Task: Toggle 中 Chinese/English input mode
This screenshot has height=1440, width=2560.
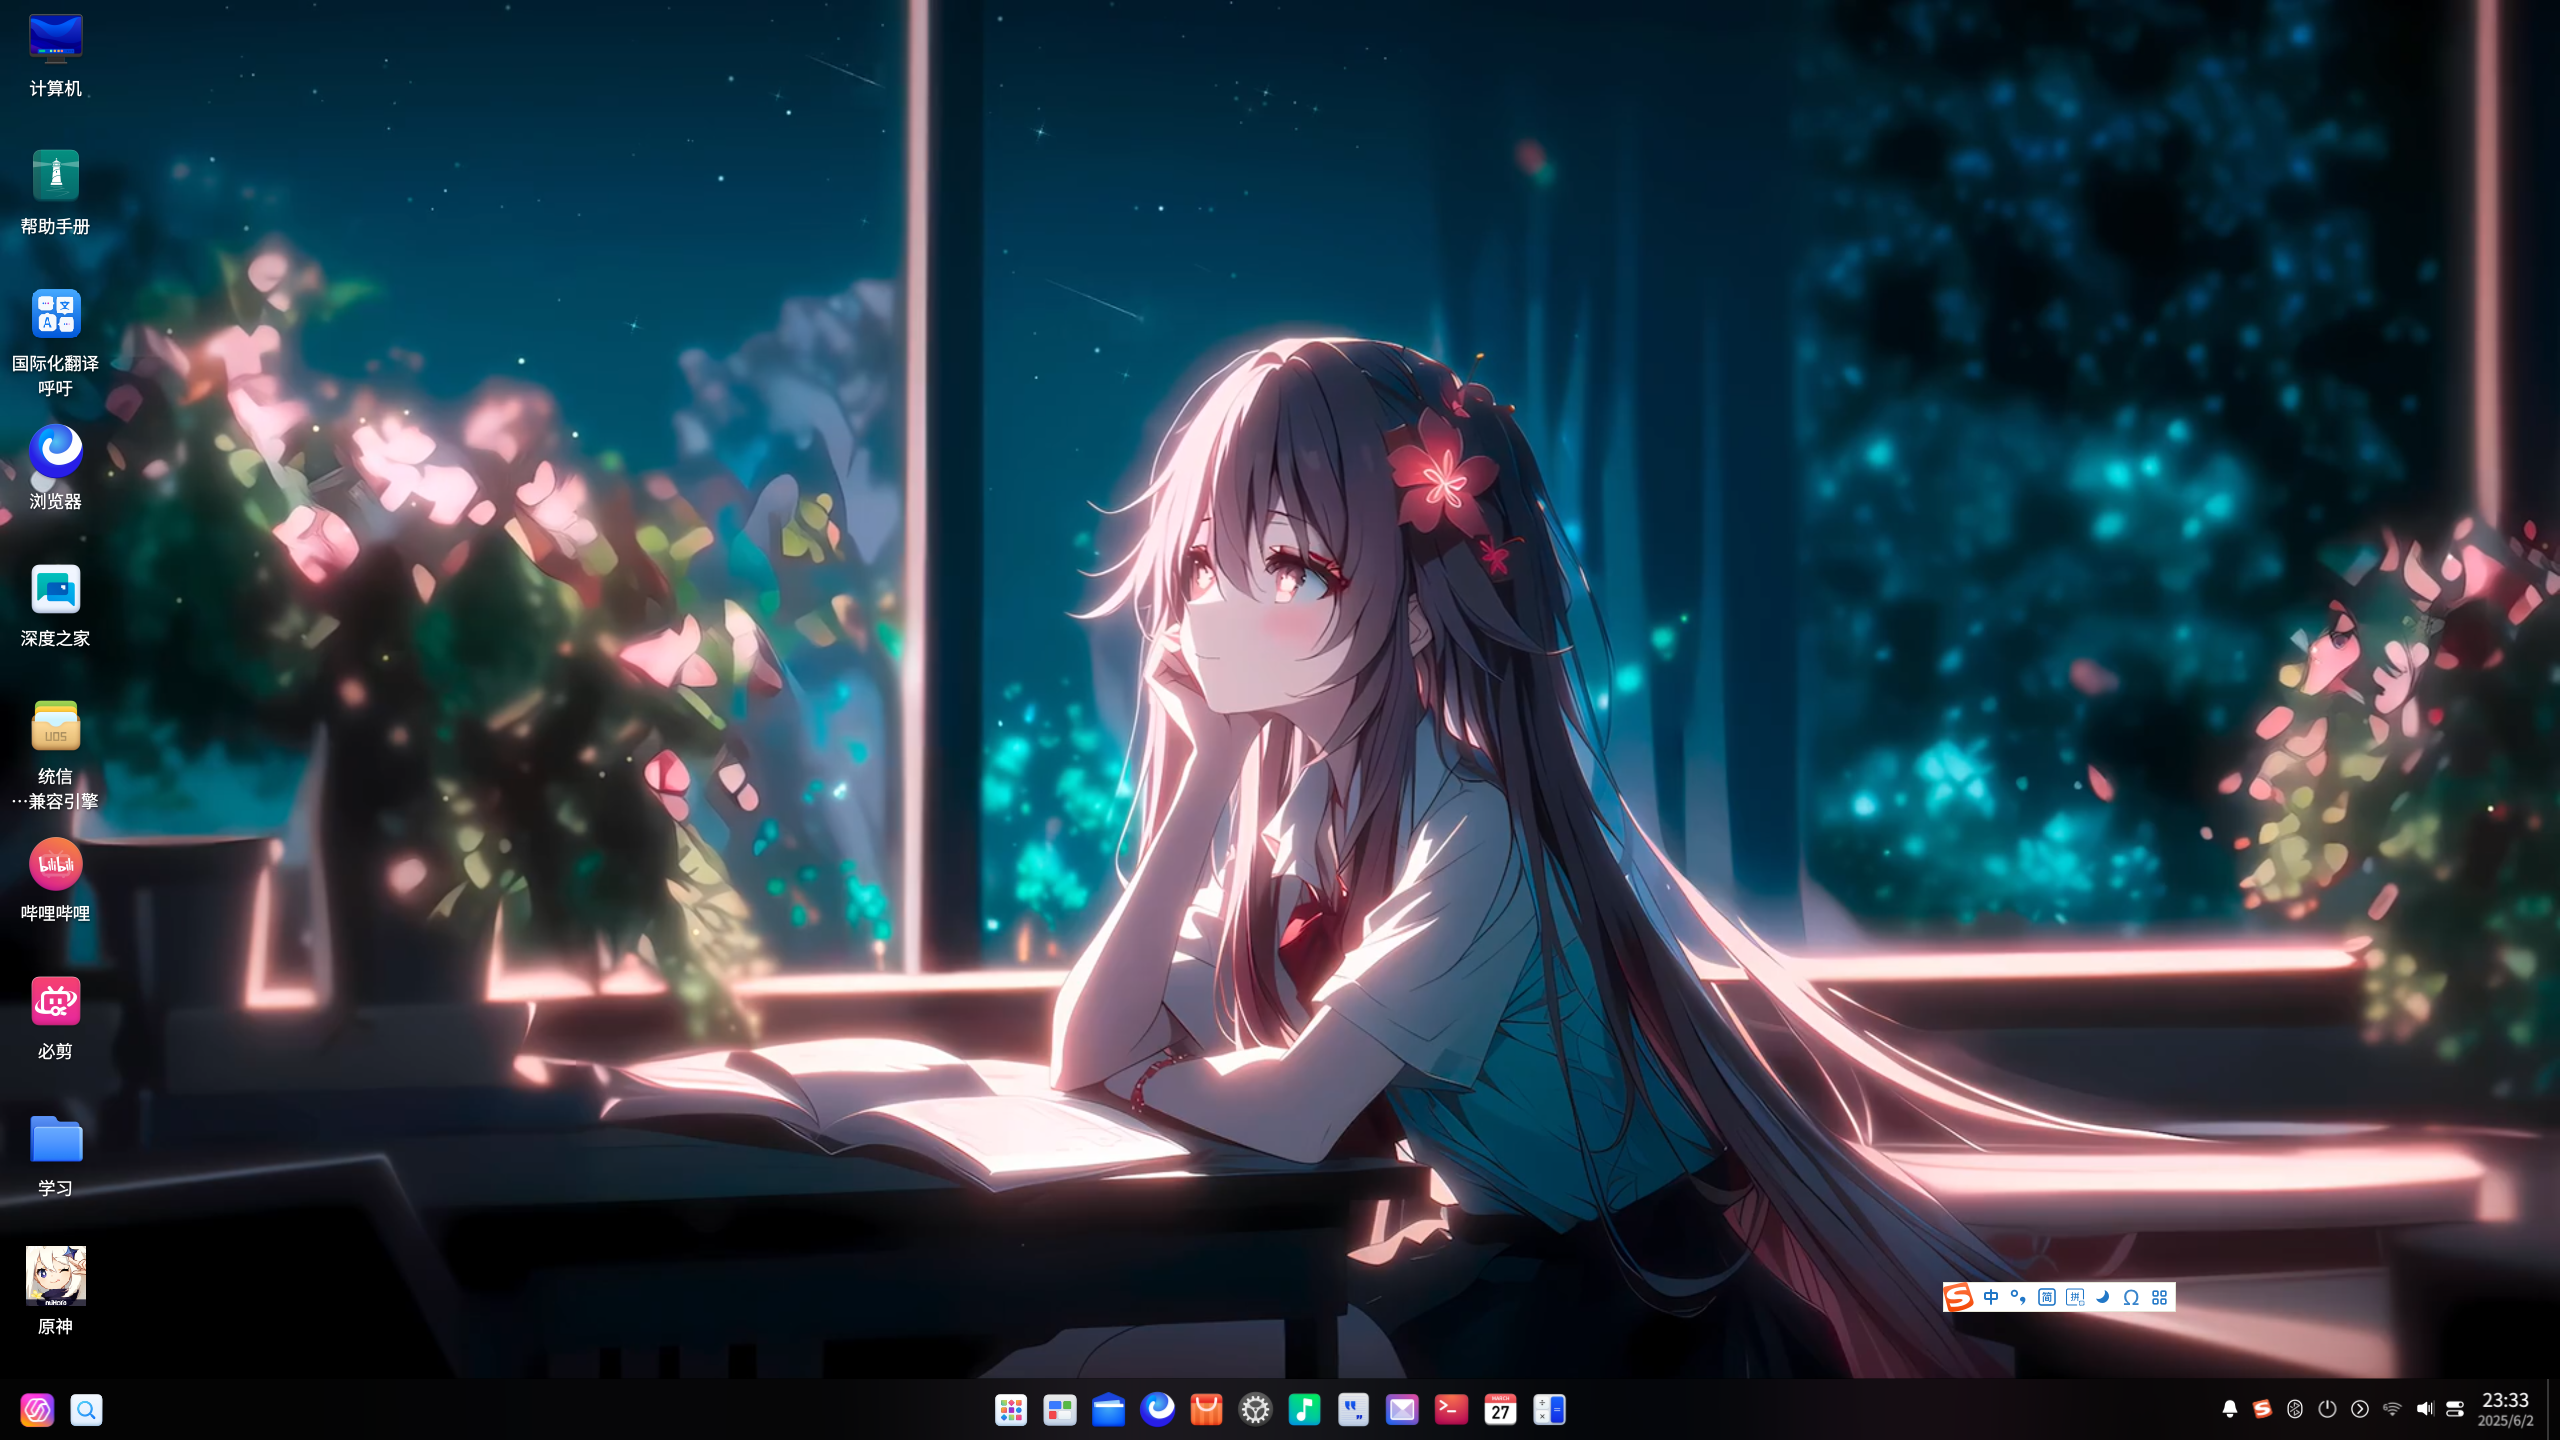Action: (1991, 1297)
